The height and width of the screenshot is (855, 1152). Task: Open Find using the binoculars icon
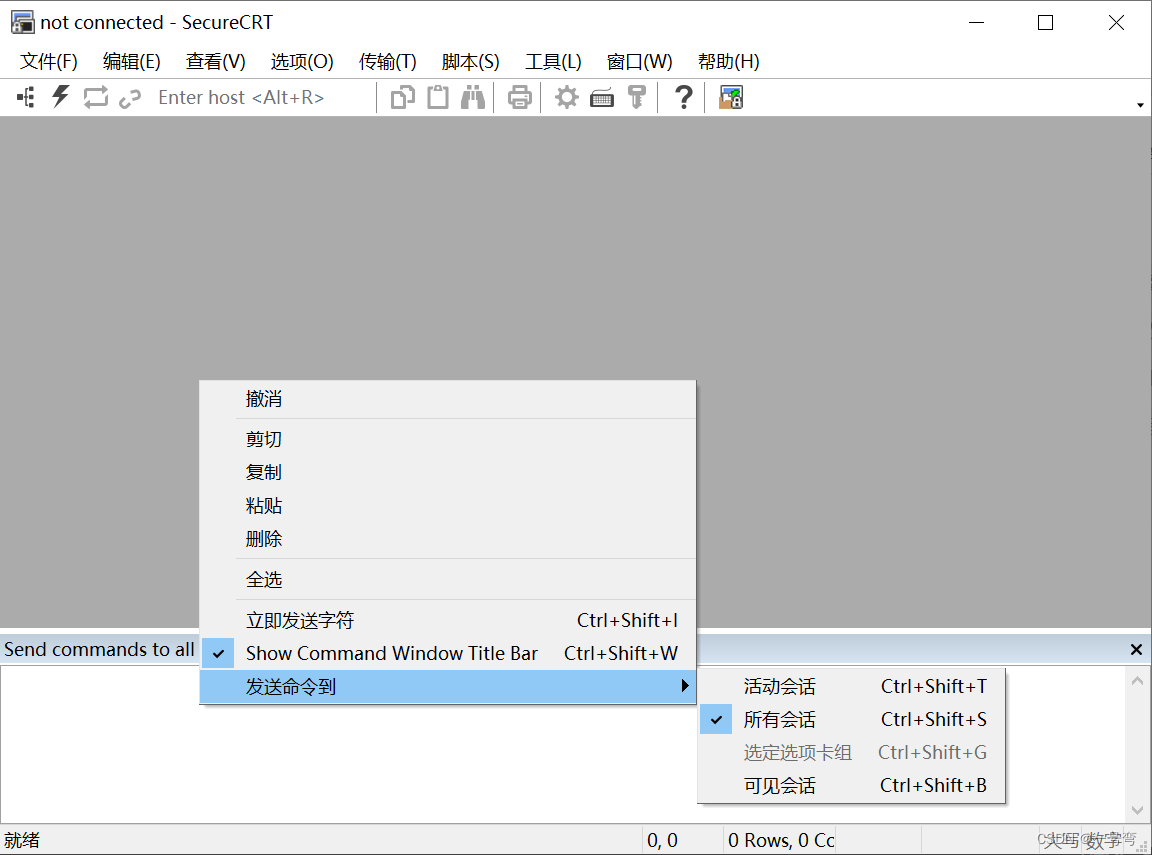[x=472, y=97]
